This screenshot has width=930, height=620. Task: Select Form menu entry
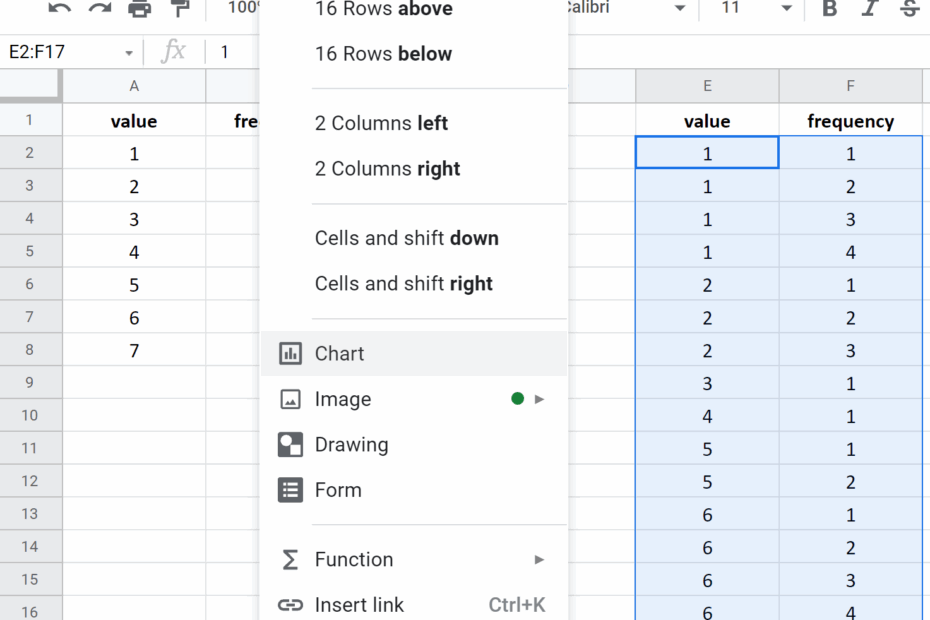pos(414,490)
